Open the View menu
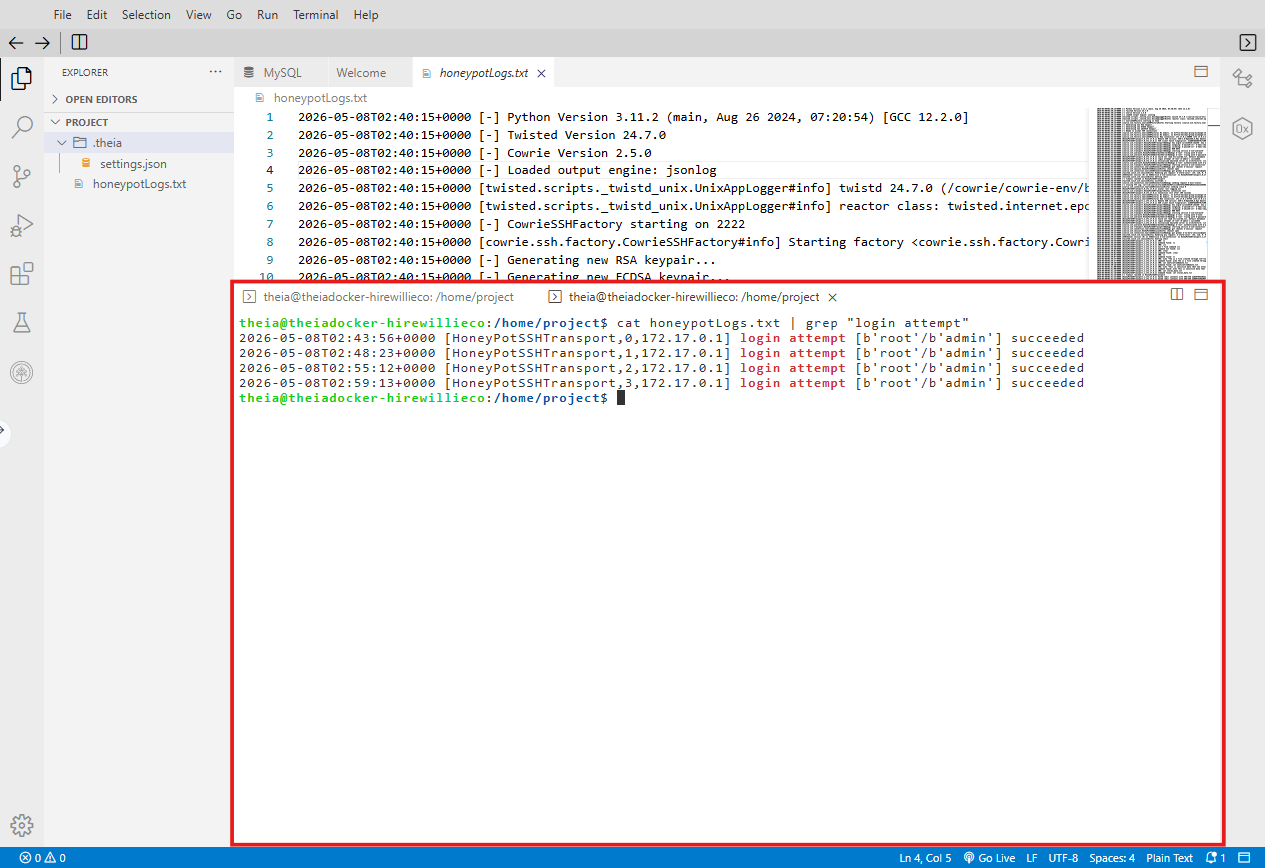1265x868 pixels. 199,15
